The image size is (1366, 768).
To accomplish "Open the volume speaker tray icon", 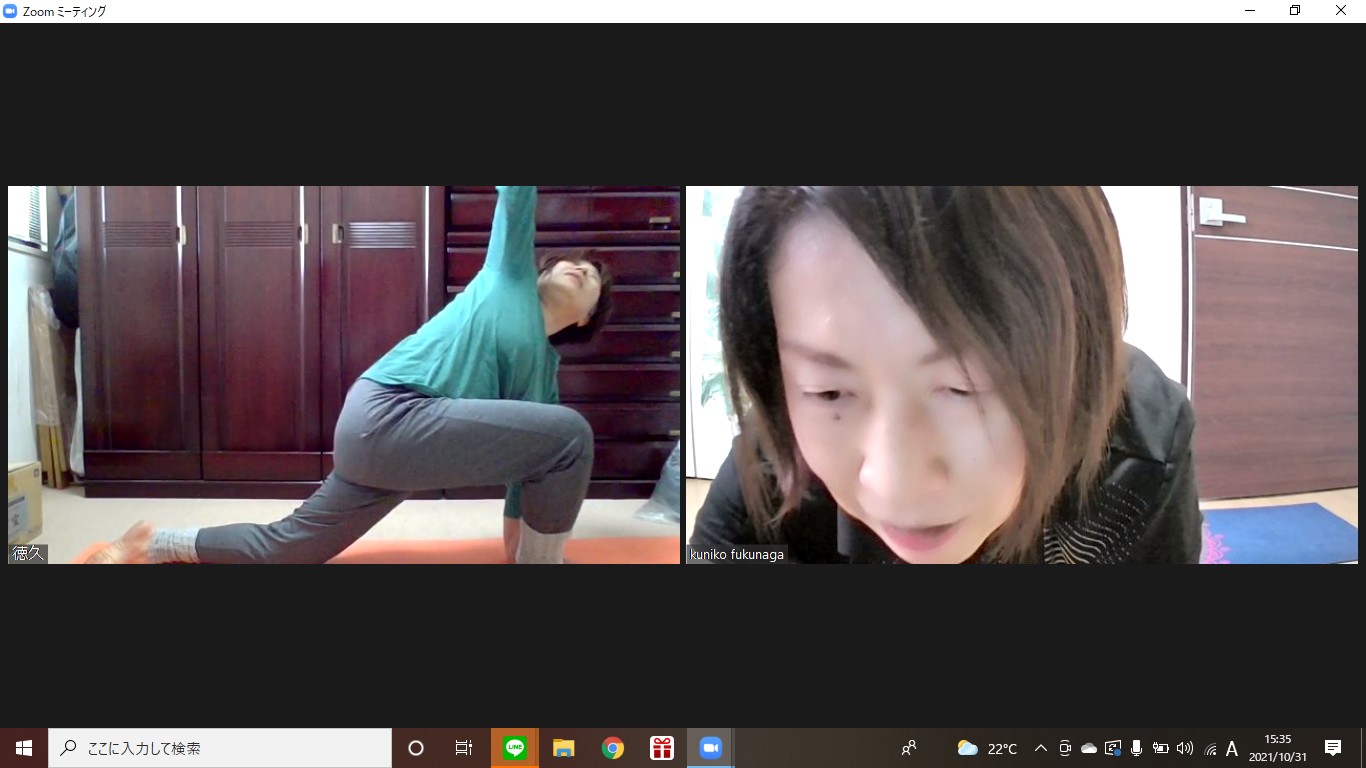I will tap(1185, 748).
